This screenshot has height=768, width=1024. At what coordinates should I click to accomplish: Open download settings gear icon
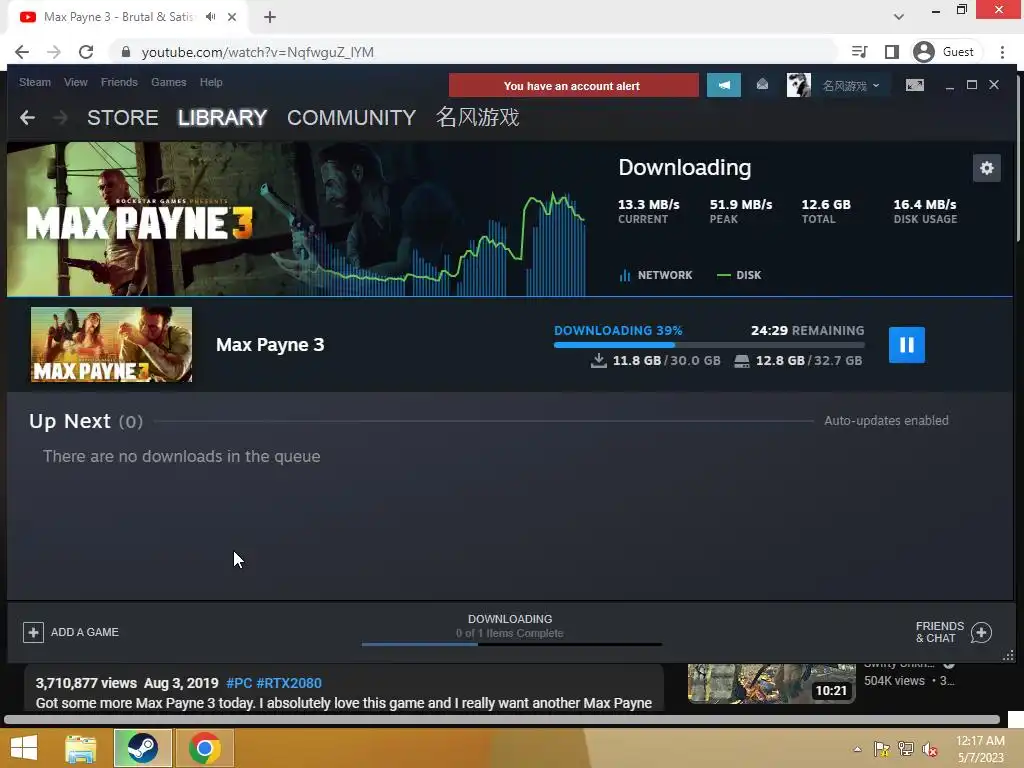[x=986, y=168]
